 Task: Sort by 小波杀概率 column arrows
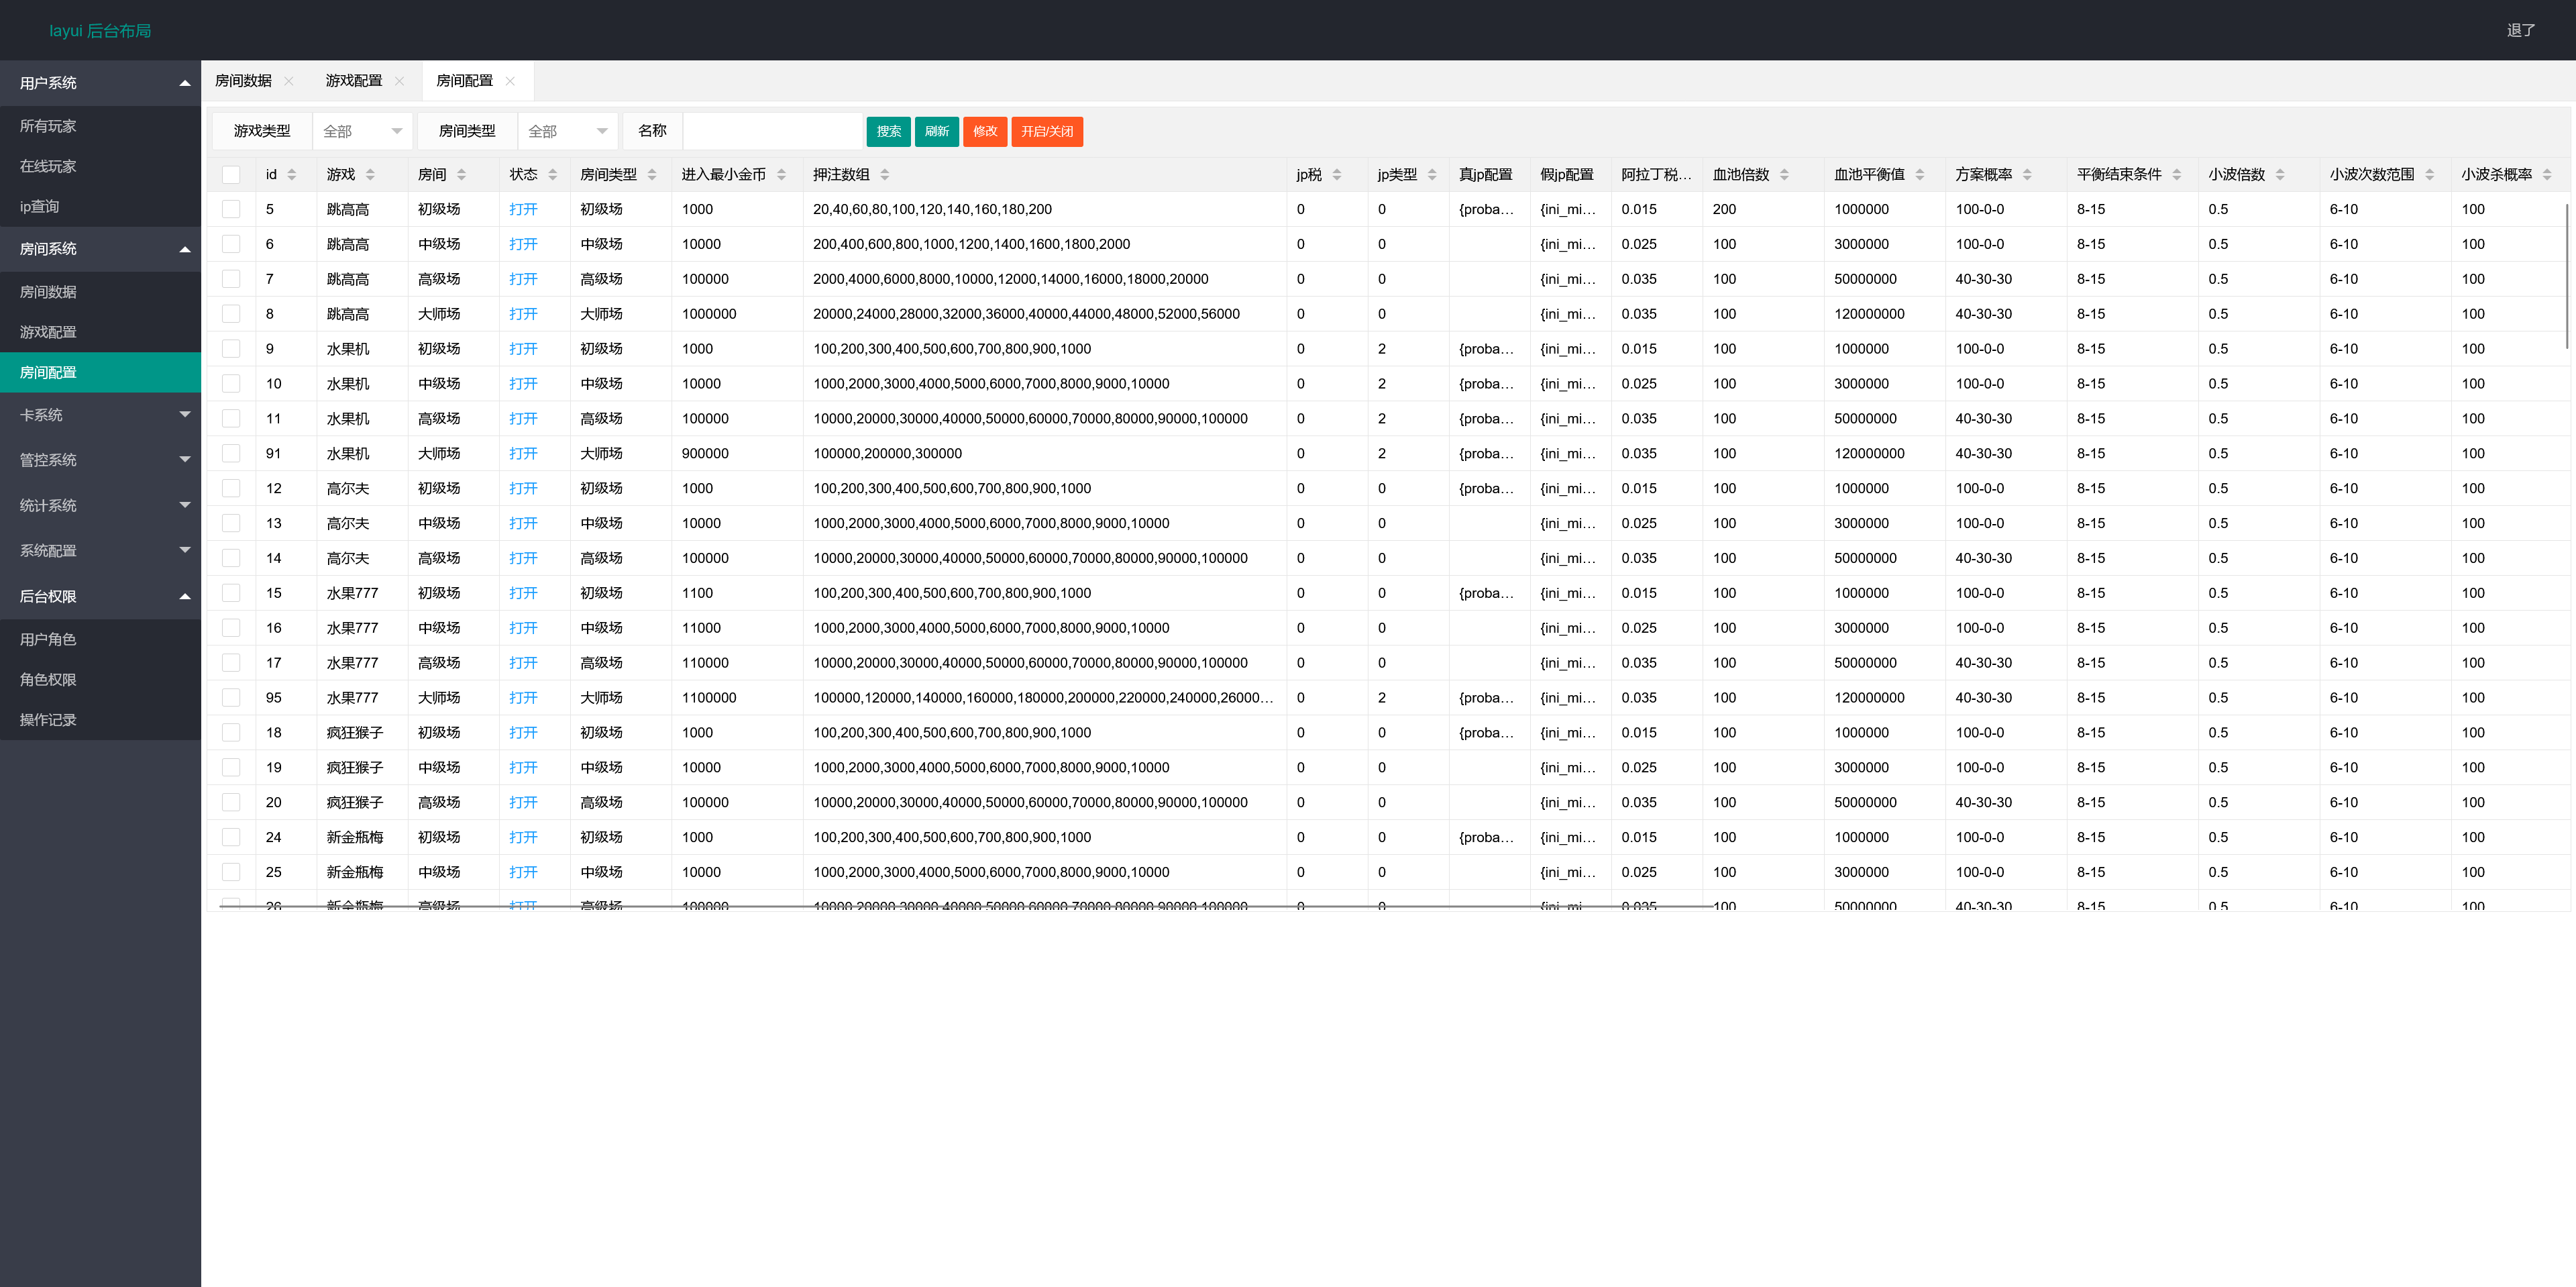point(2547,174)
